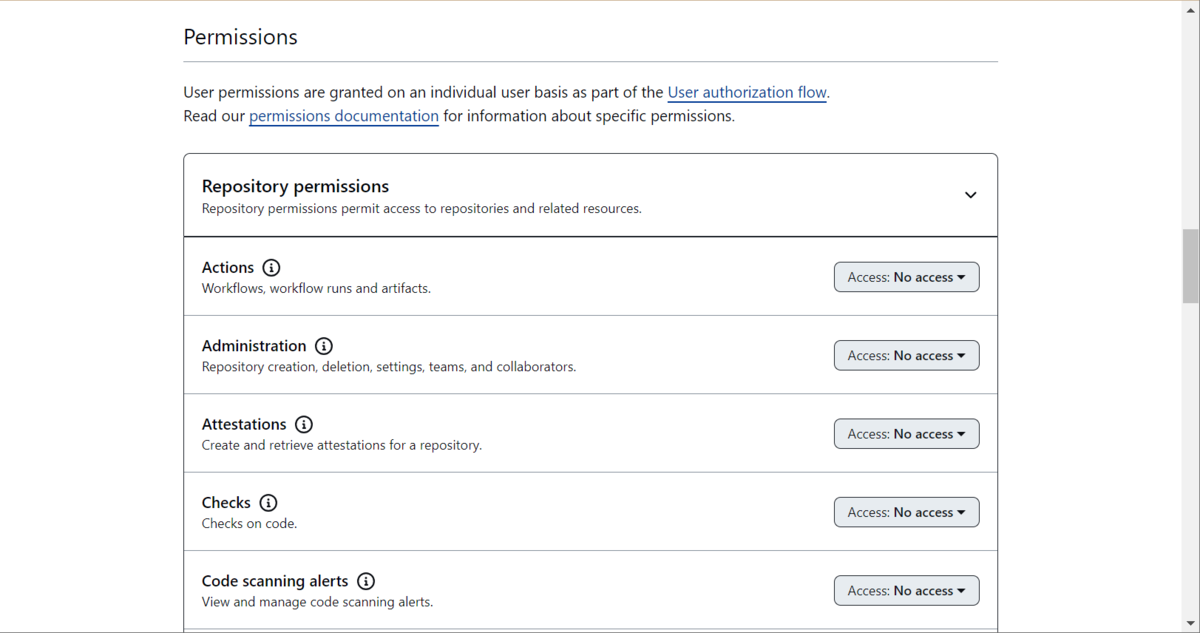Open the Actions access dropdown

click(906, 277)
